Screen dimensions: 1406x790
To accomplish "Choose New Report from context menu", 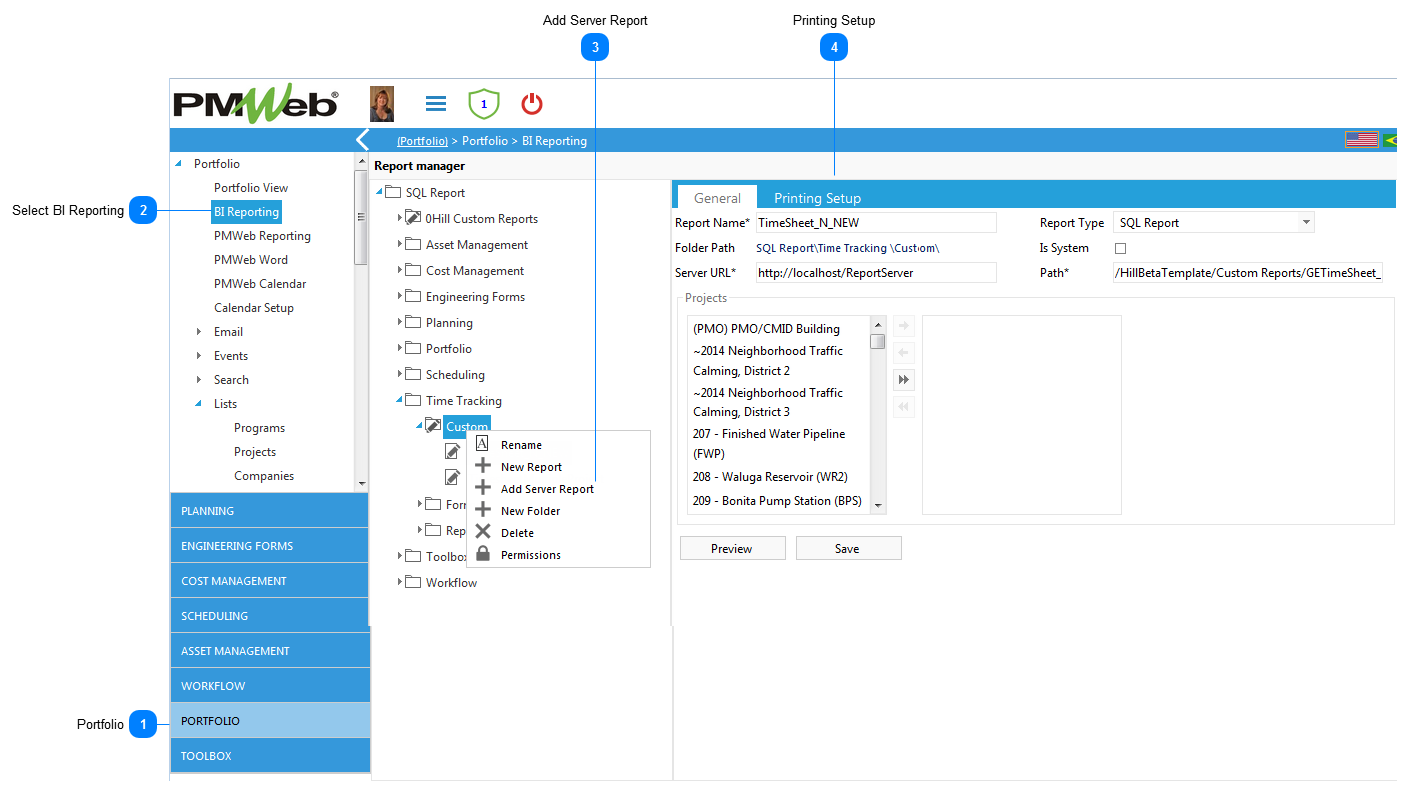I will (x=531, y=467).
